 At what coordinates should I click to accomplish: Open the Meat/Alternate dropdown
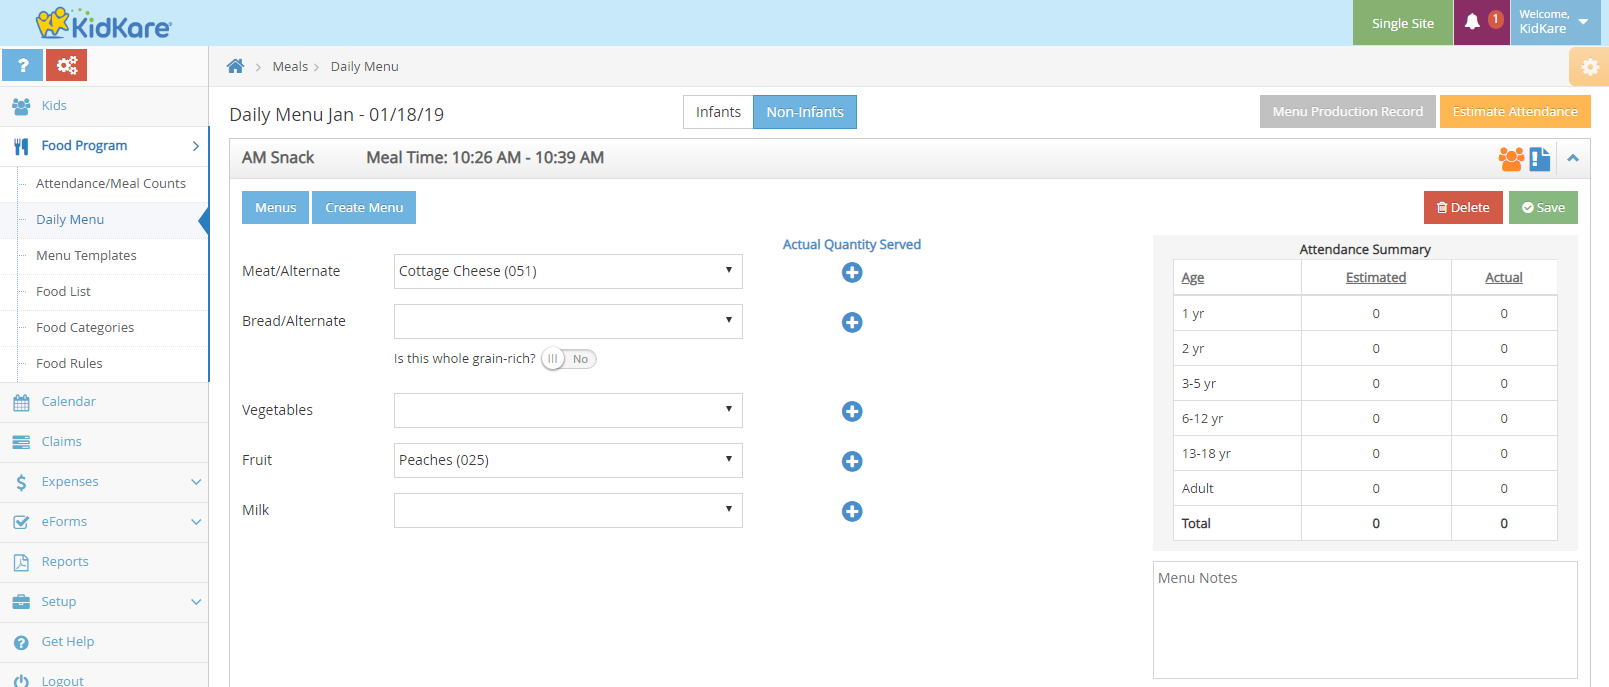click(568, 271)
